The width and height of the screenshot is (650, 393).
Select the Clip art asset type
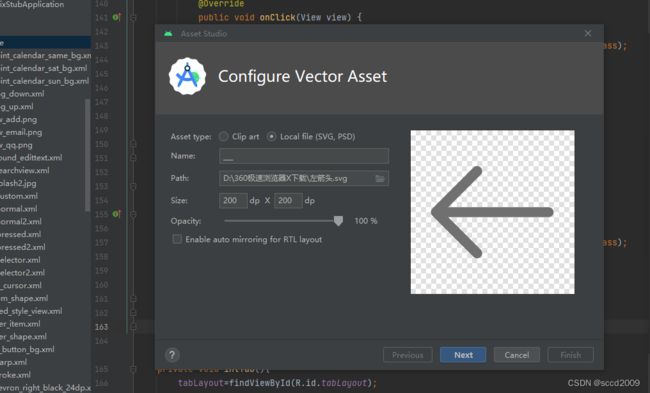223,136
